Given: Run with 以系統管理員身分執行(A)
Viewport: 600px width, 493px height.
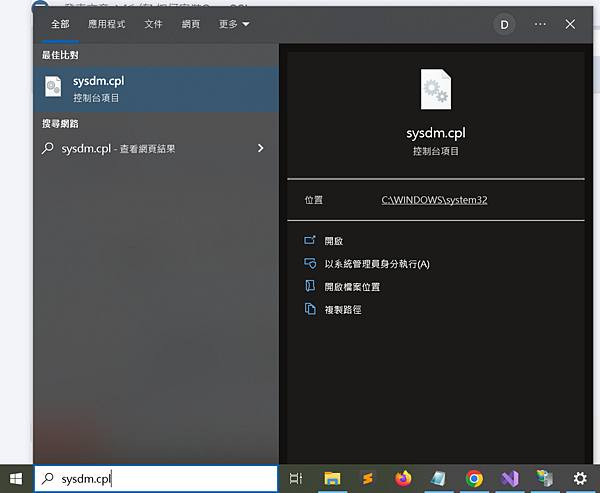Looking at the screenshot, I should (x=377, y=264).
